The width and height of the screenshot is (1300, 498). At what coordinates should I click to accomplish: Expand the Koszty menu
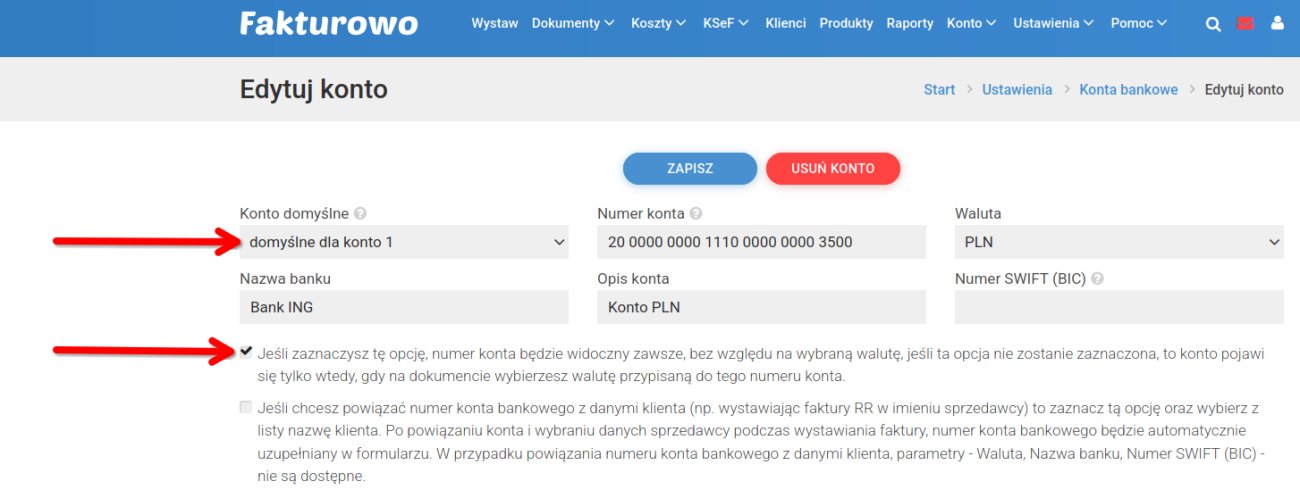pos(658,23)
